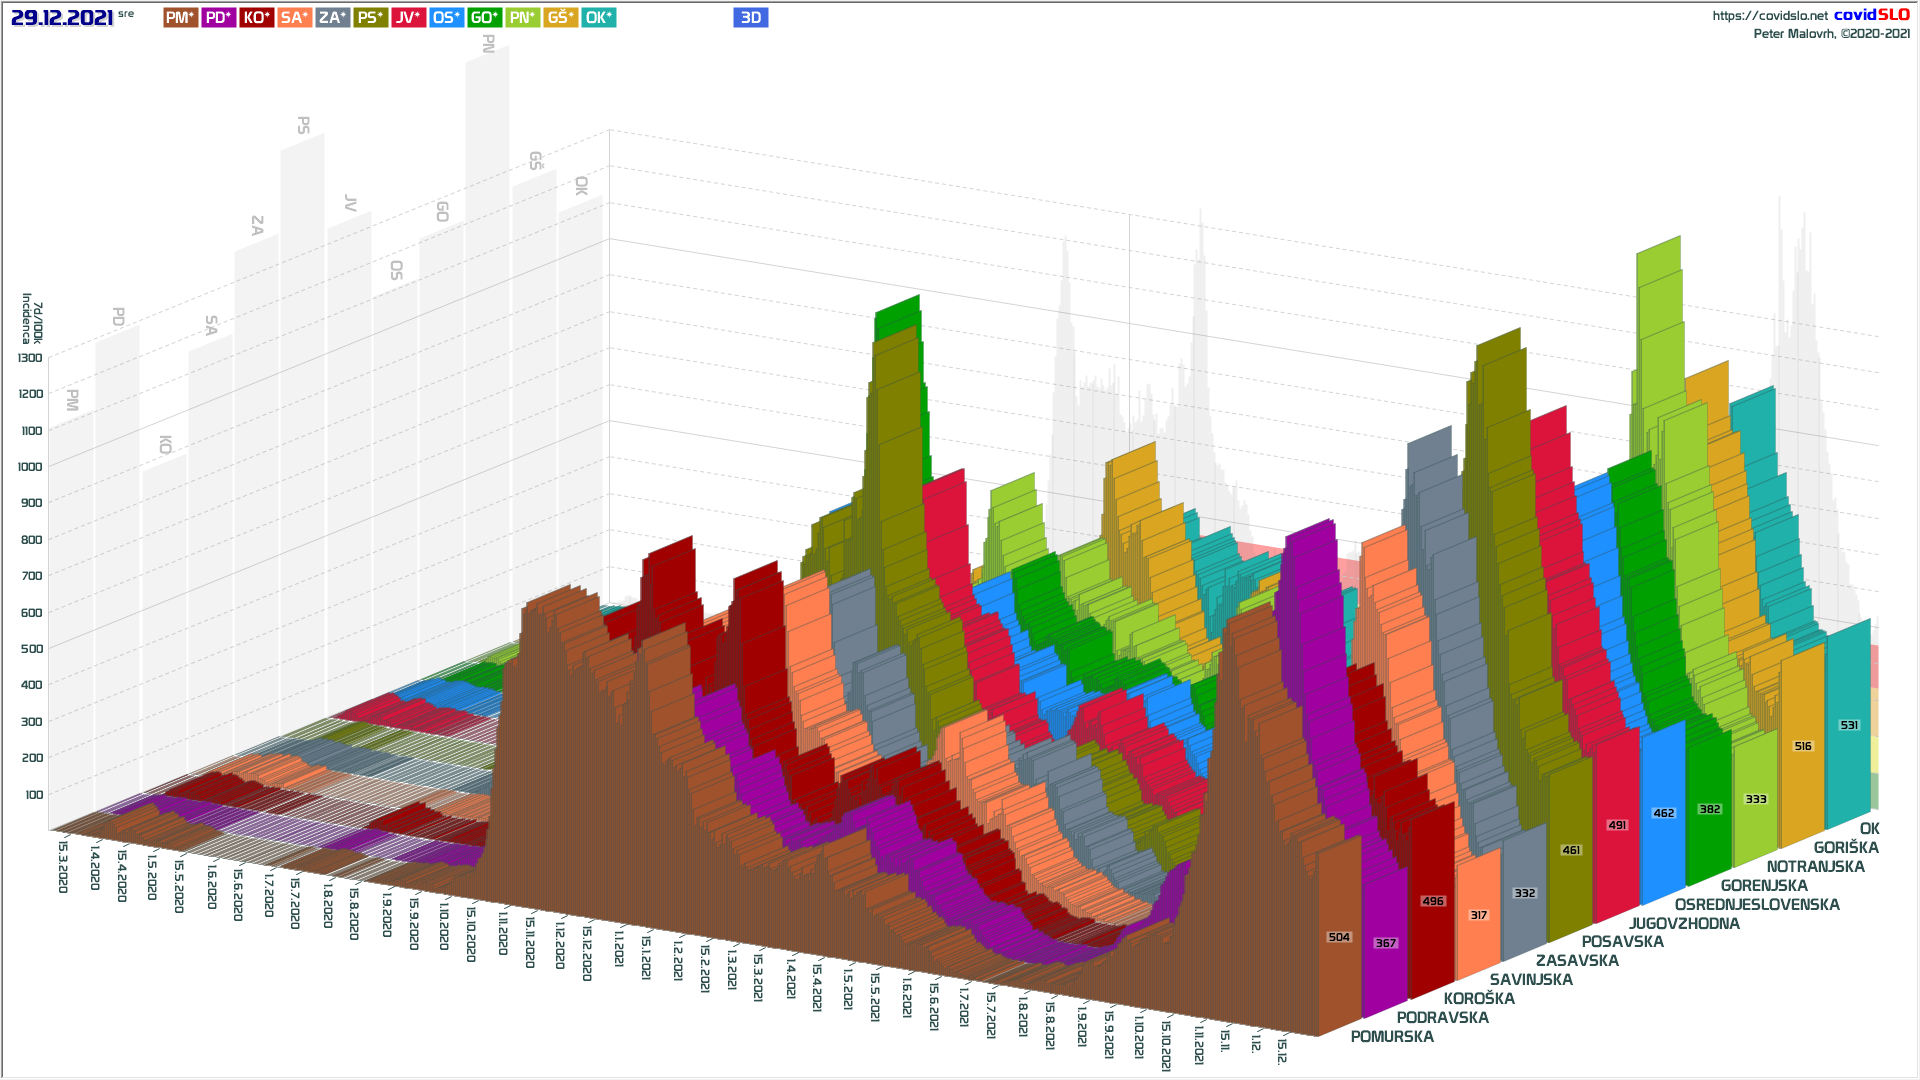
Task: Click the PS* olive region button
Action: pyautogui.click(x=370, y=18)
